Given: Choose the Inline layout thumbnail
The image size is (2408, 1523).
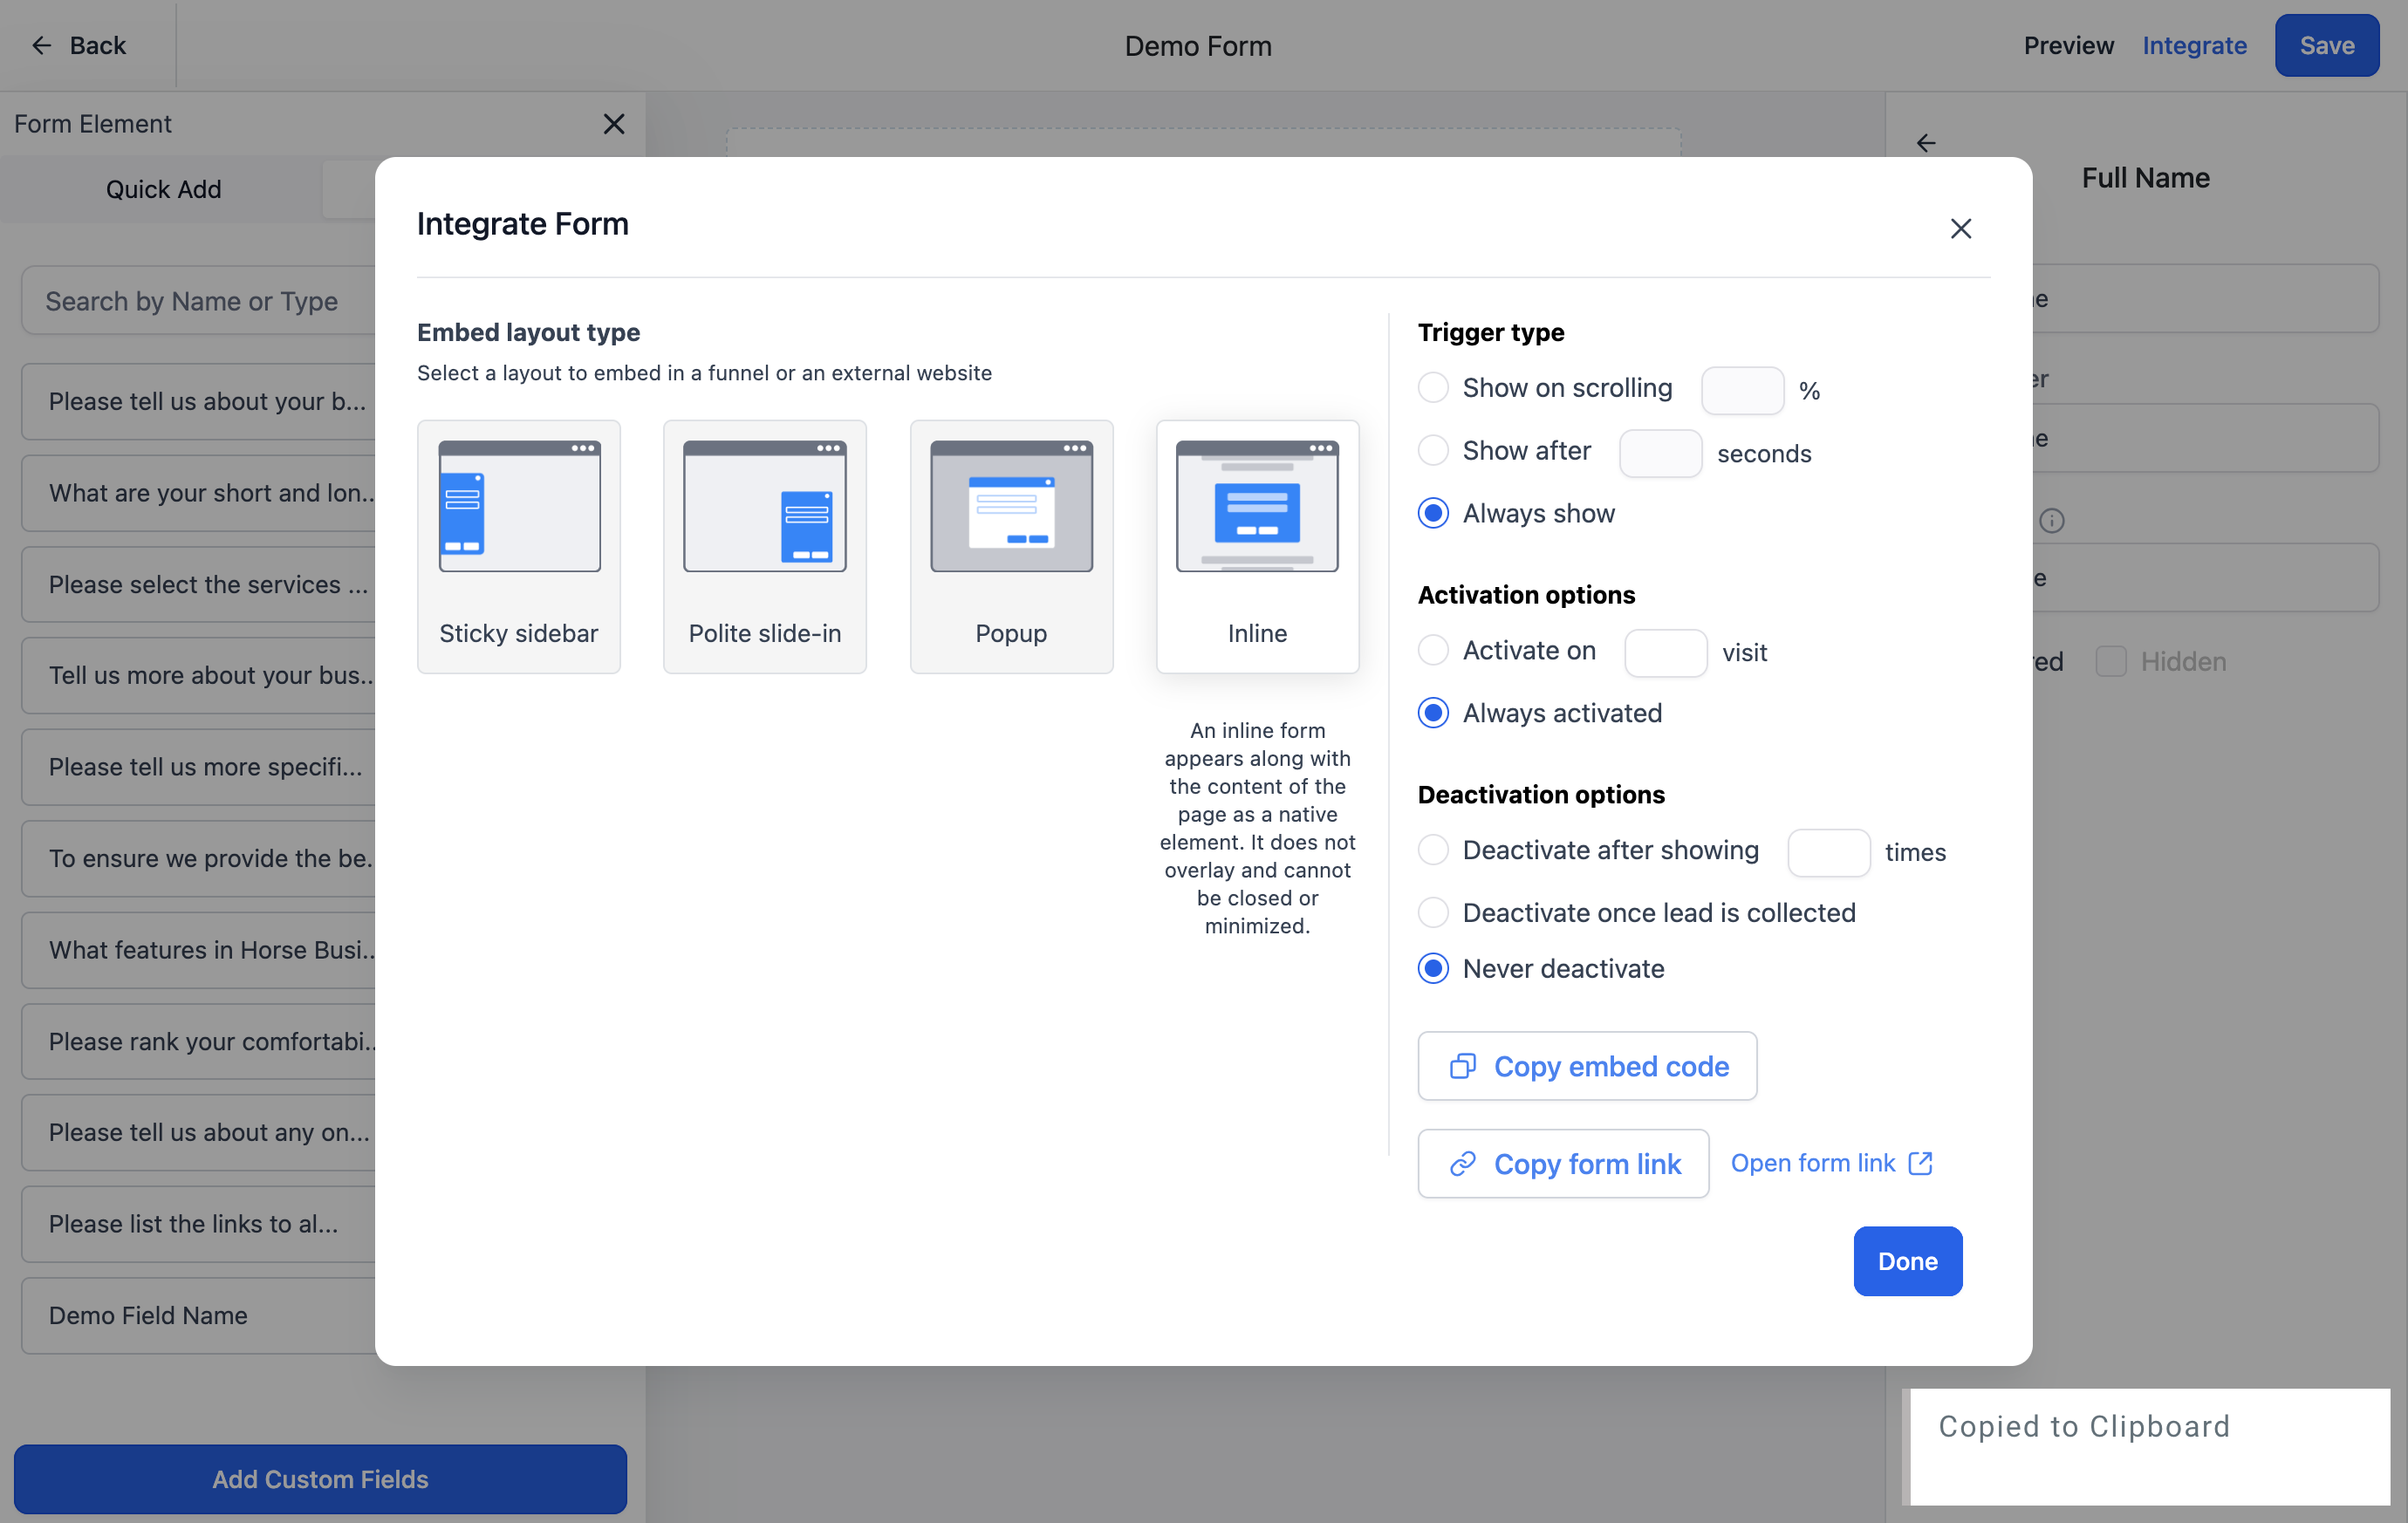Looking at the screenshot, I should 1257,546.
